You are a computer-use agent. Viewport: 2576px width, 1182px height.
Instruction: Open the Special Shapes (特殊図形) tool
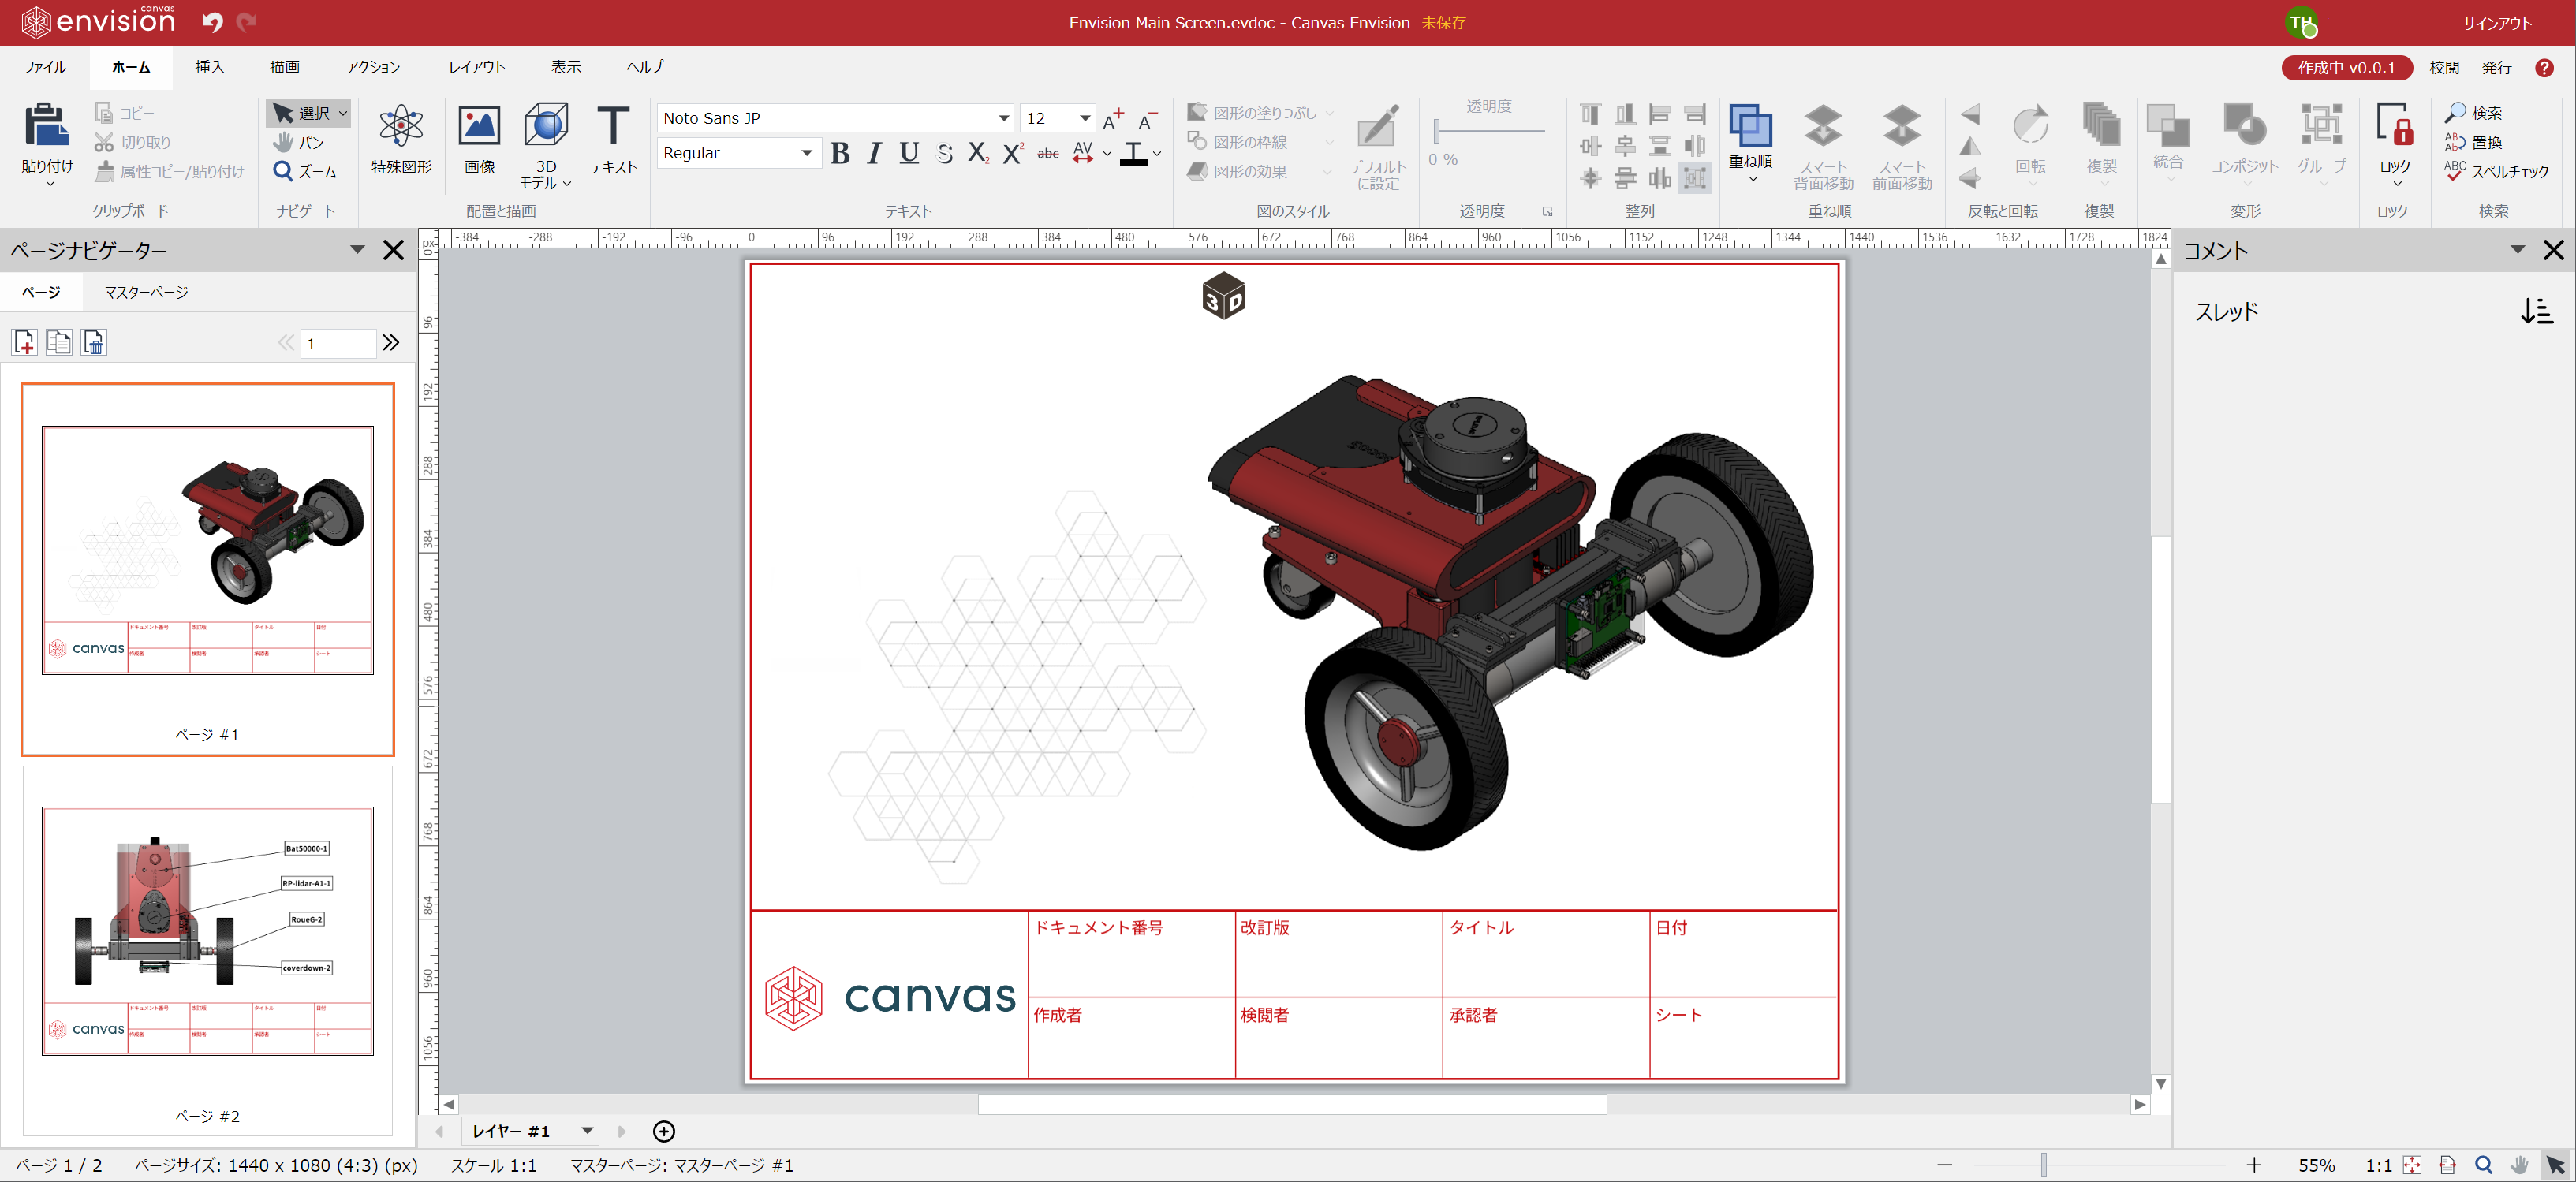click(401, 127)
